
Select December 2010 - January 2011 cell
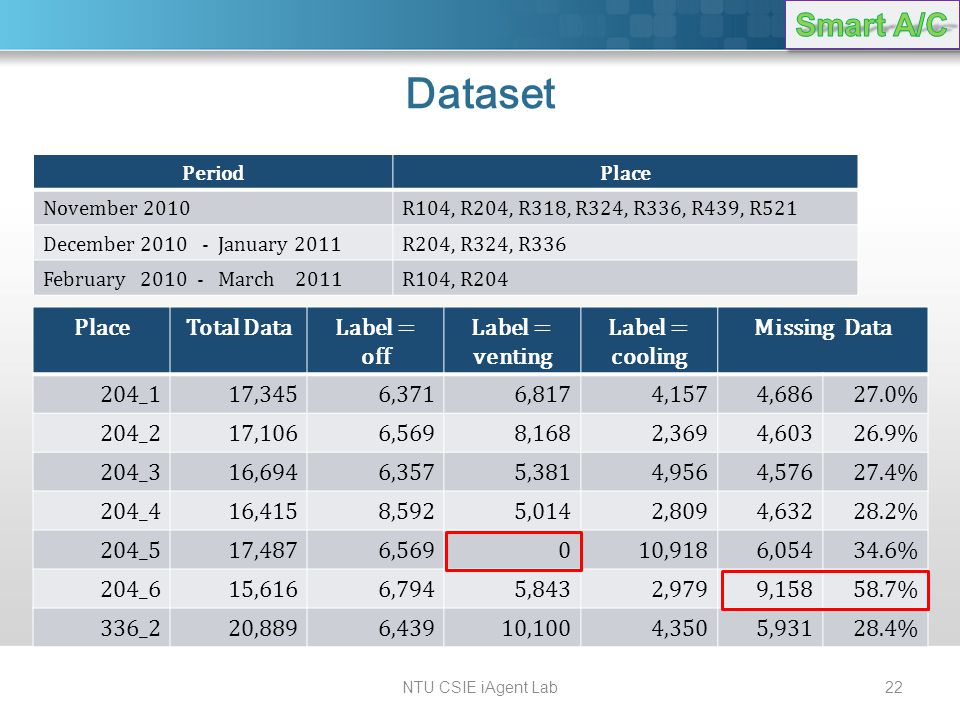point(213,244)
